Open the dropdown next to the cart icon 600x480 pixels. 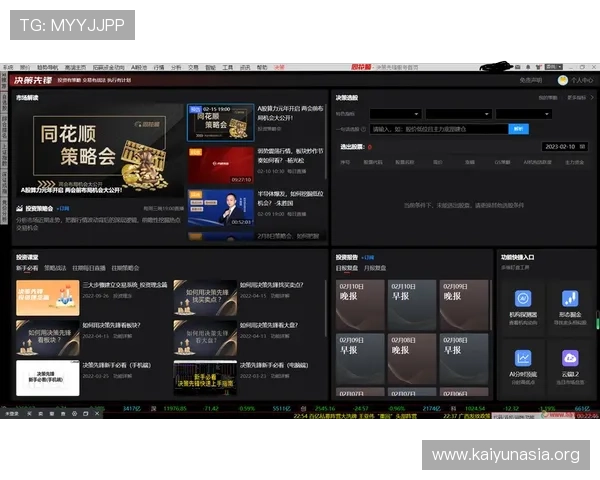pyautogui.click(x=554, y=67)
